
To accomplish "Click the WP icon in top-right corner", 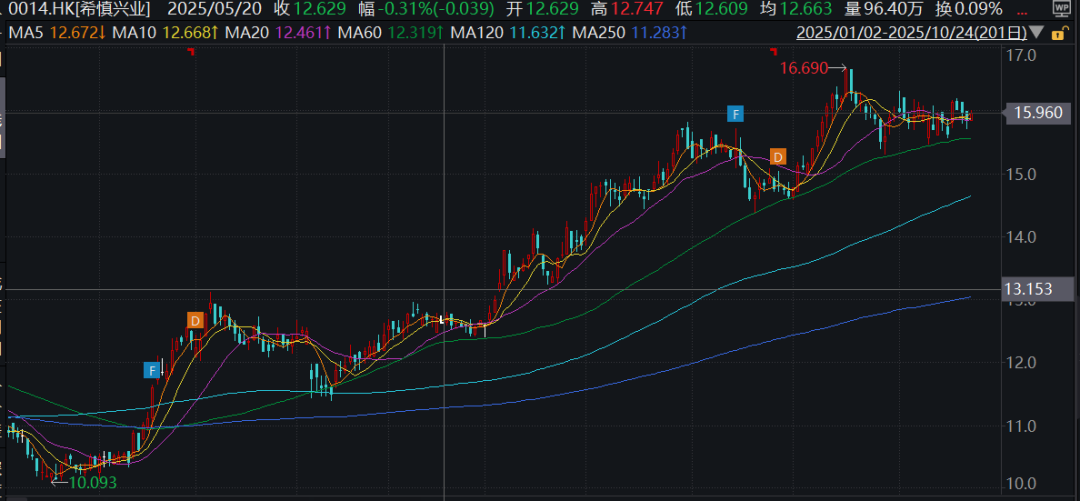I will click(1062, 9).
